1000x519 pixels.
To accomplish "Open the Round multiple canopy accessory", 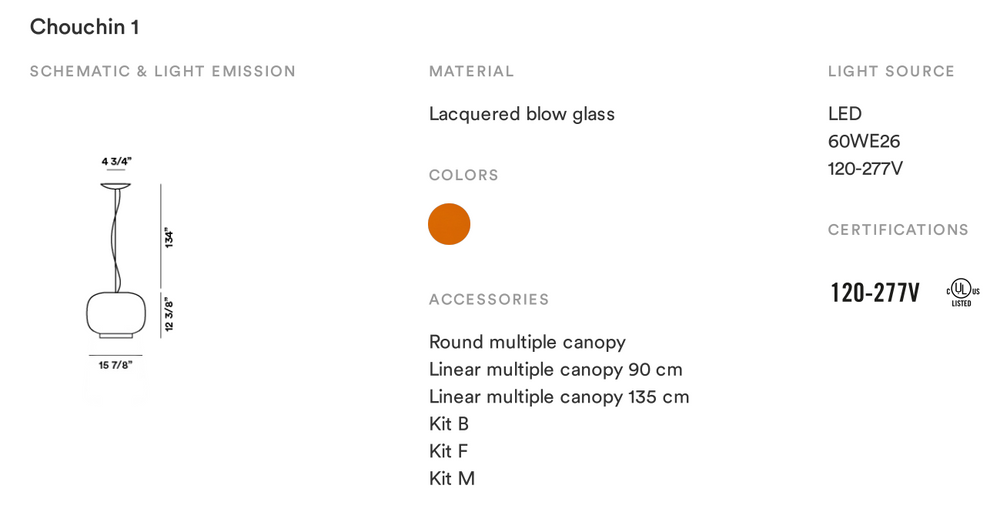I will tap(527, 342).
